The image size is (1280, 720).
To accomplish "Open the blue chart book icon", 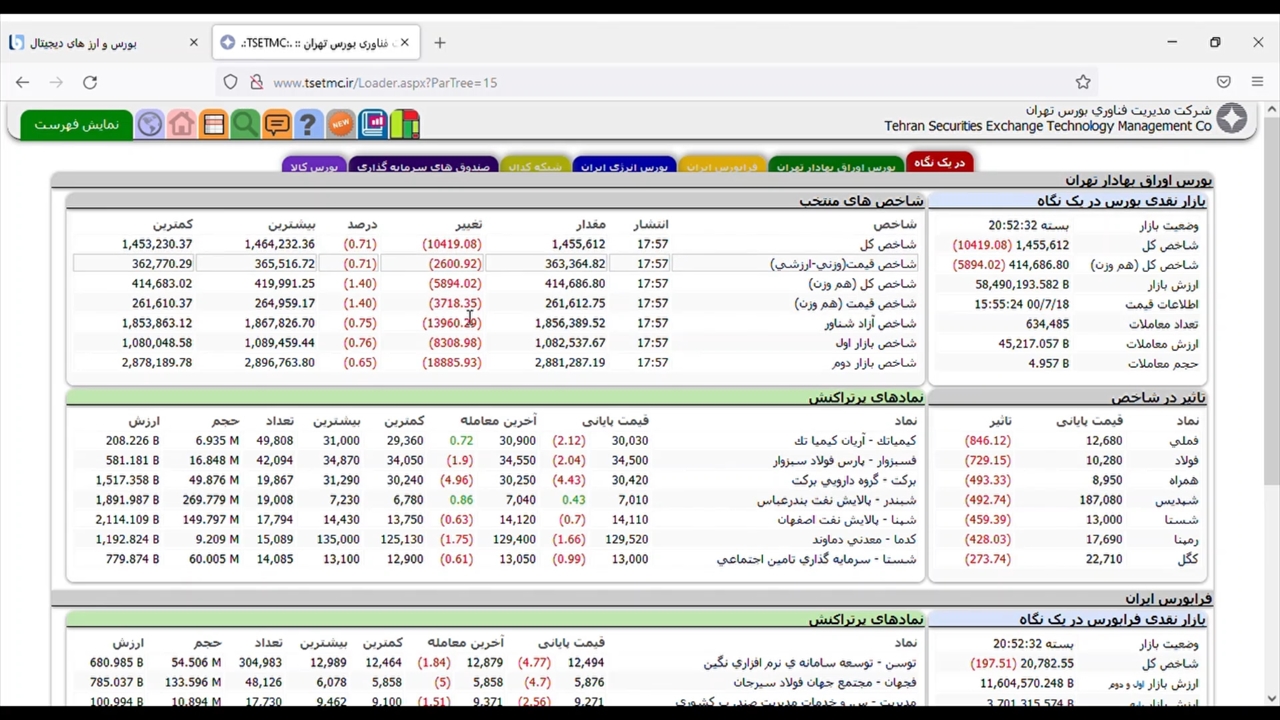I will pyautogui.click(x=373, y=124).
